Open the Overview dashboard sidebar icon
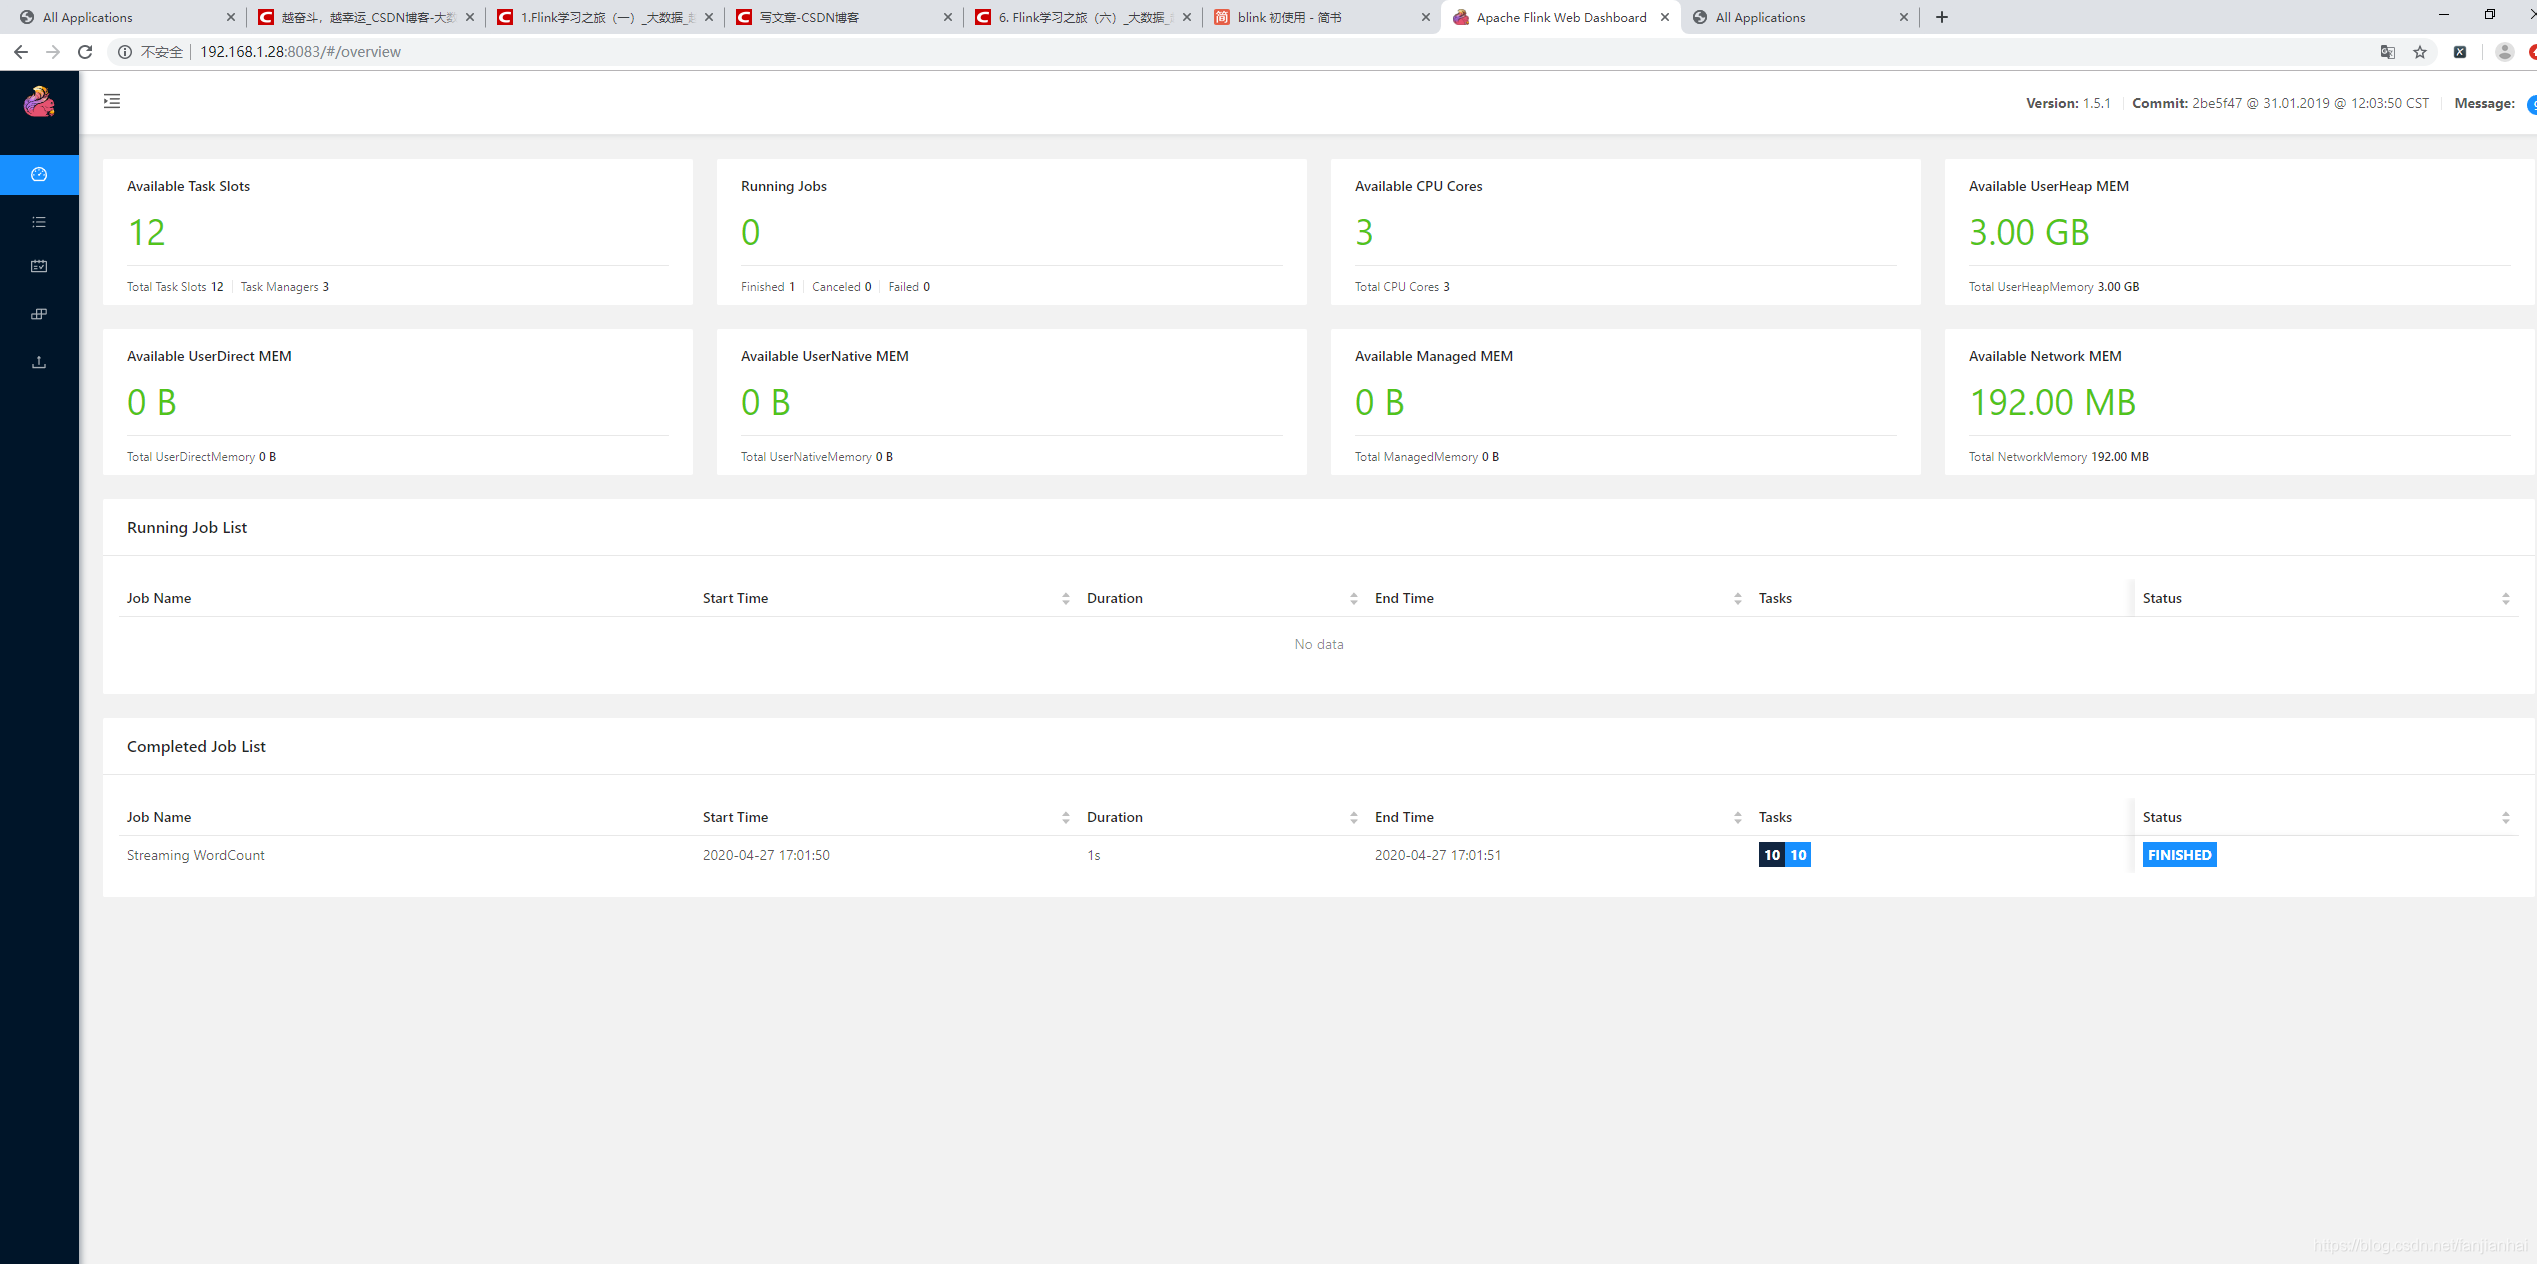This screenshot has width=2537, height=1264. pyautogui.click(x=39, y=175)
